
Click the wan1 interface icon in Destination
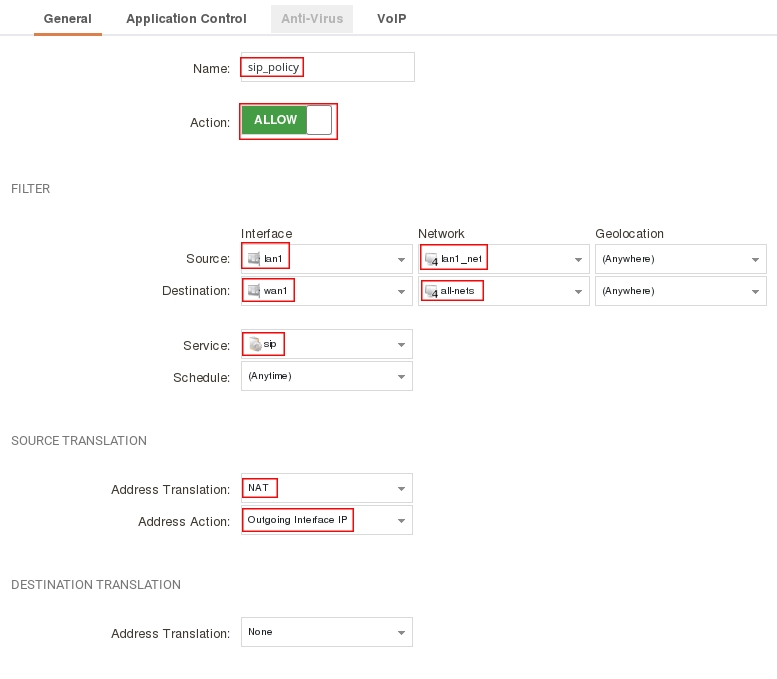coord(254,291)
